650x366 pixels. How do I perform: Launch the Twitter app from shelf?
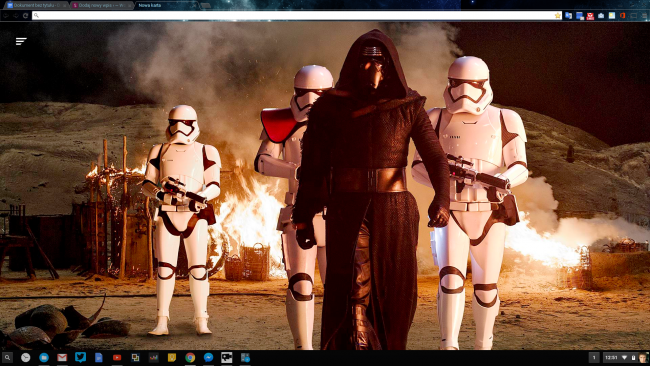click(80, 357)
